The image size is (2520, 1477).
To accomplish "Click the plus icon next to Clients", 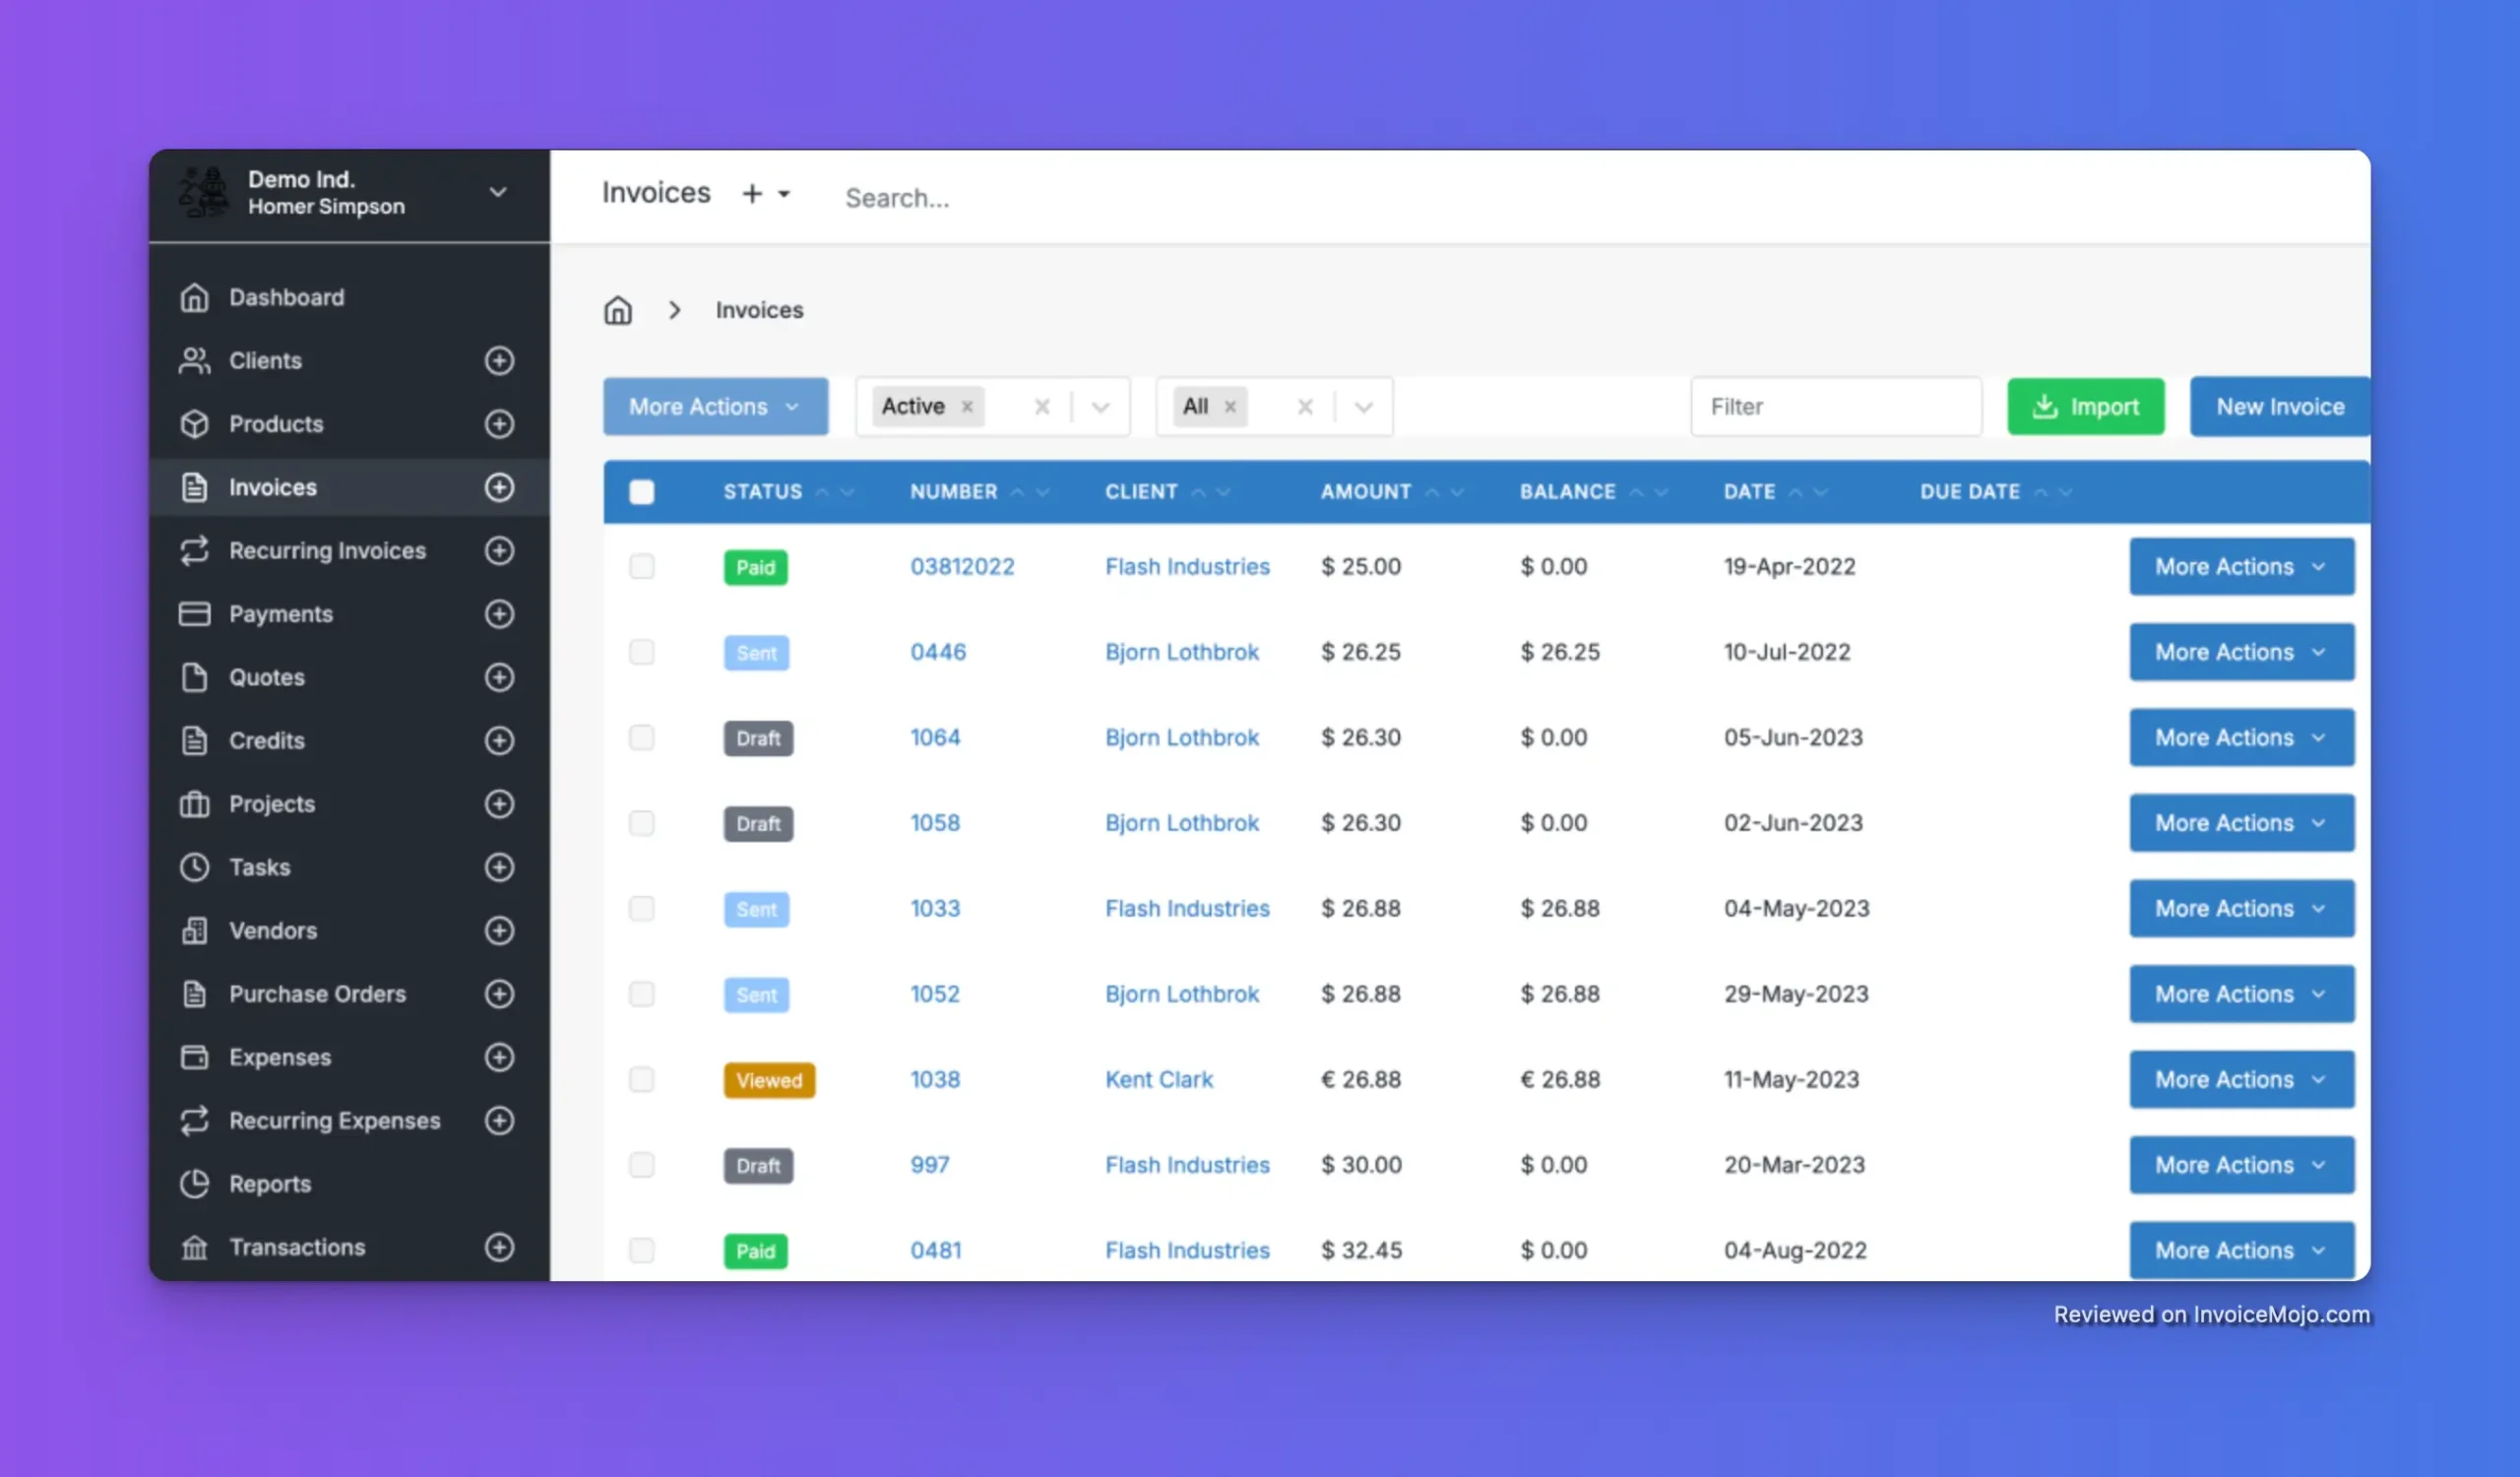I will coord(499,360).
